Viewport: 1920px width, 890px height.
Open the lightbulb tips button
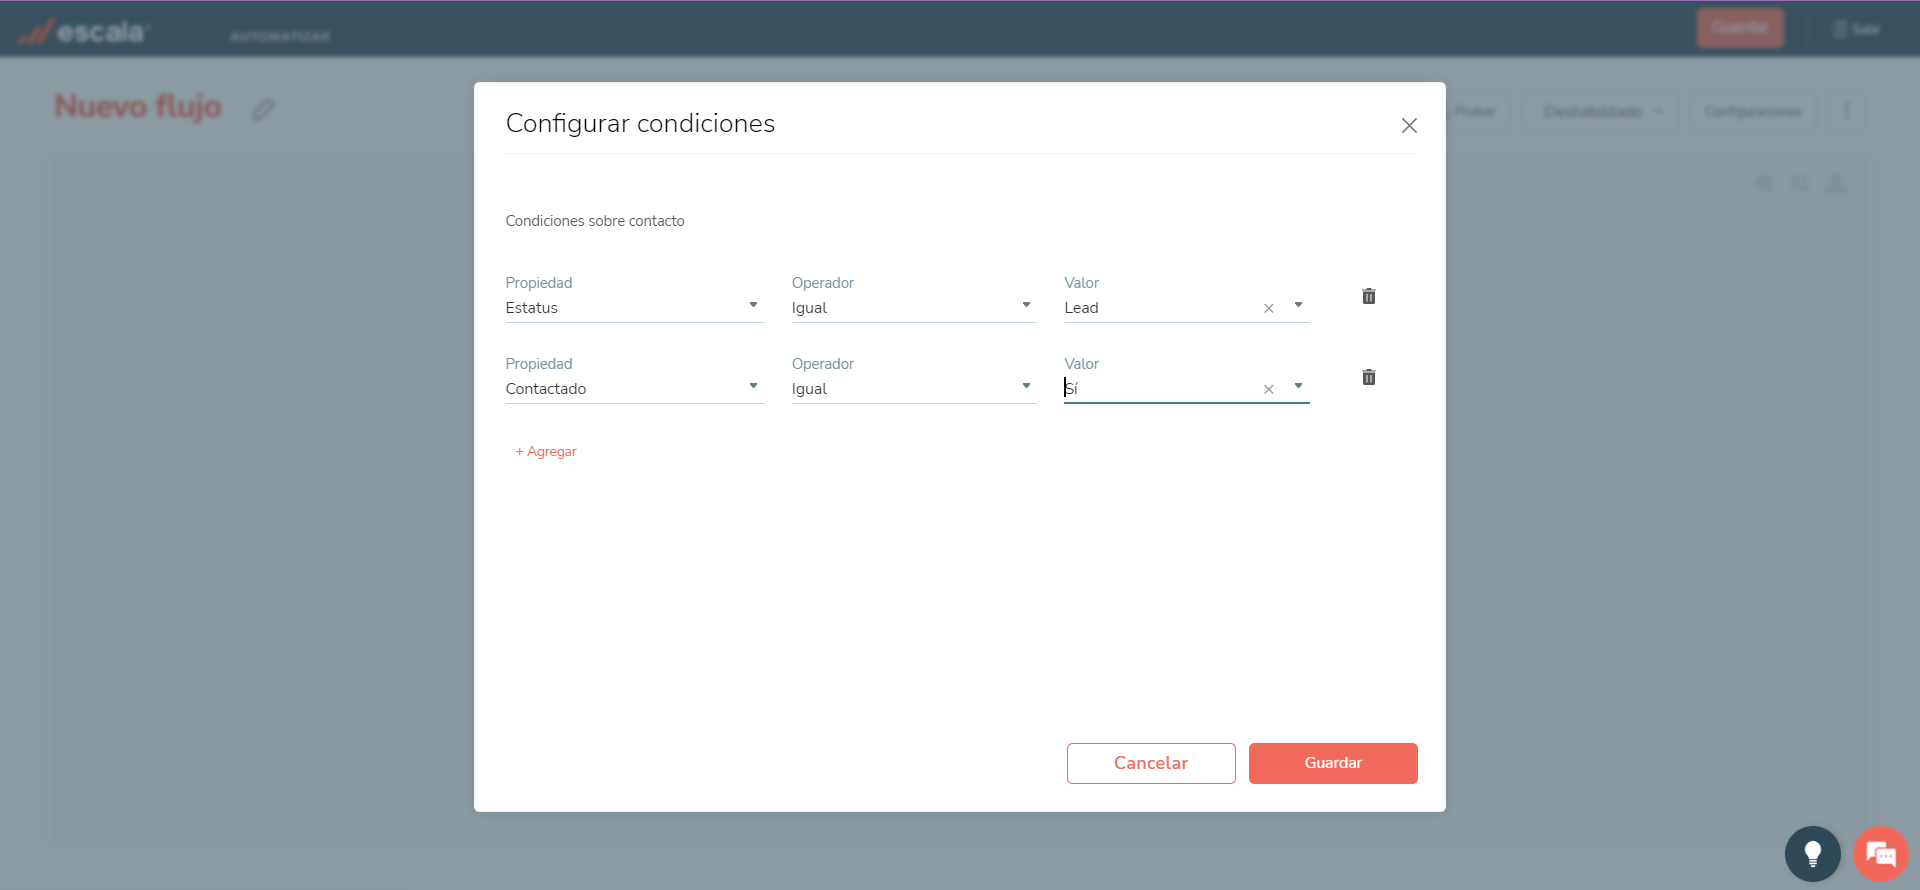1813,854
